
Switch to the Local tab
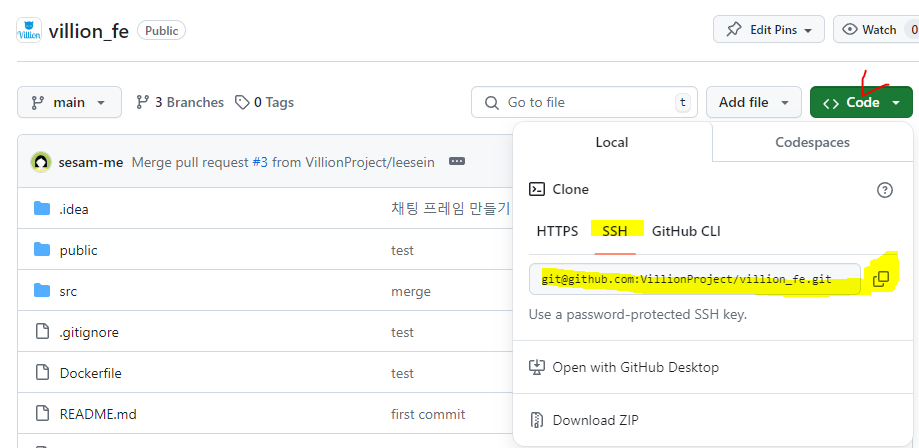(x=612, y=142)
